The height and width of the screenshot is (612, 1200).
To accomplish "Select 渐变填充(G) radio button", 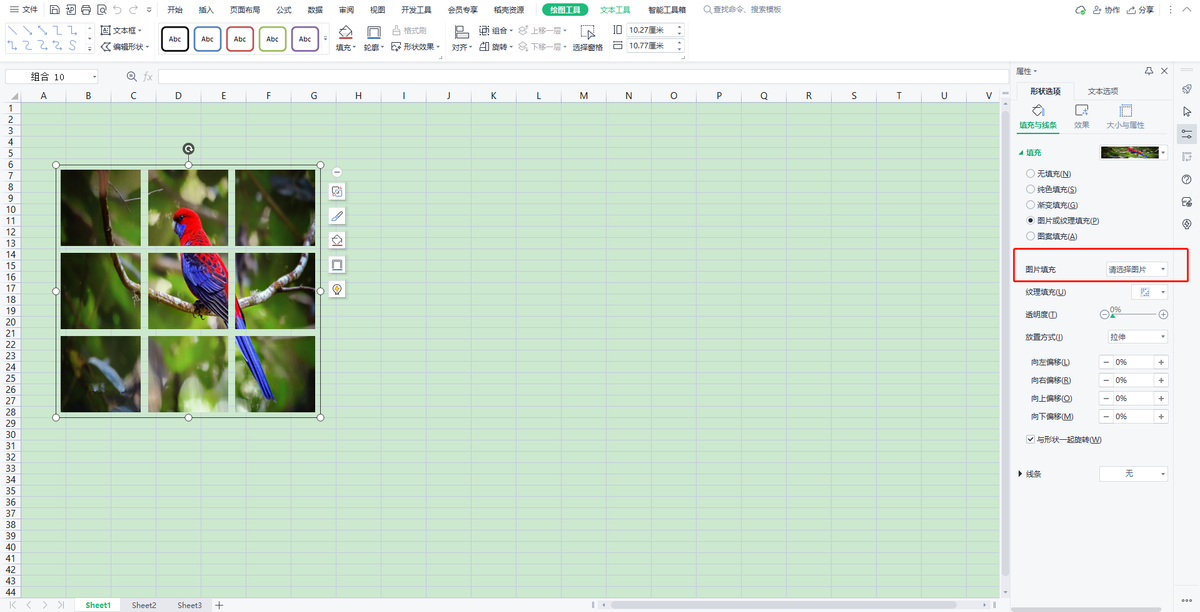I will [1031, 205].
